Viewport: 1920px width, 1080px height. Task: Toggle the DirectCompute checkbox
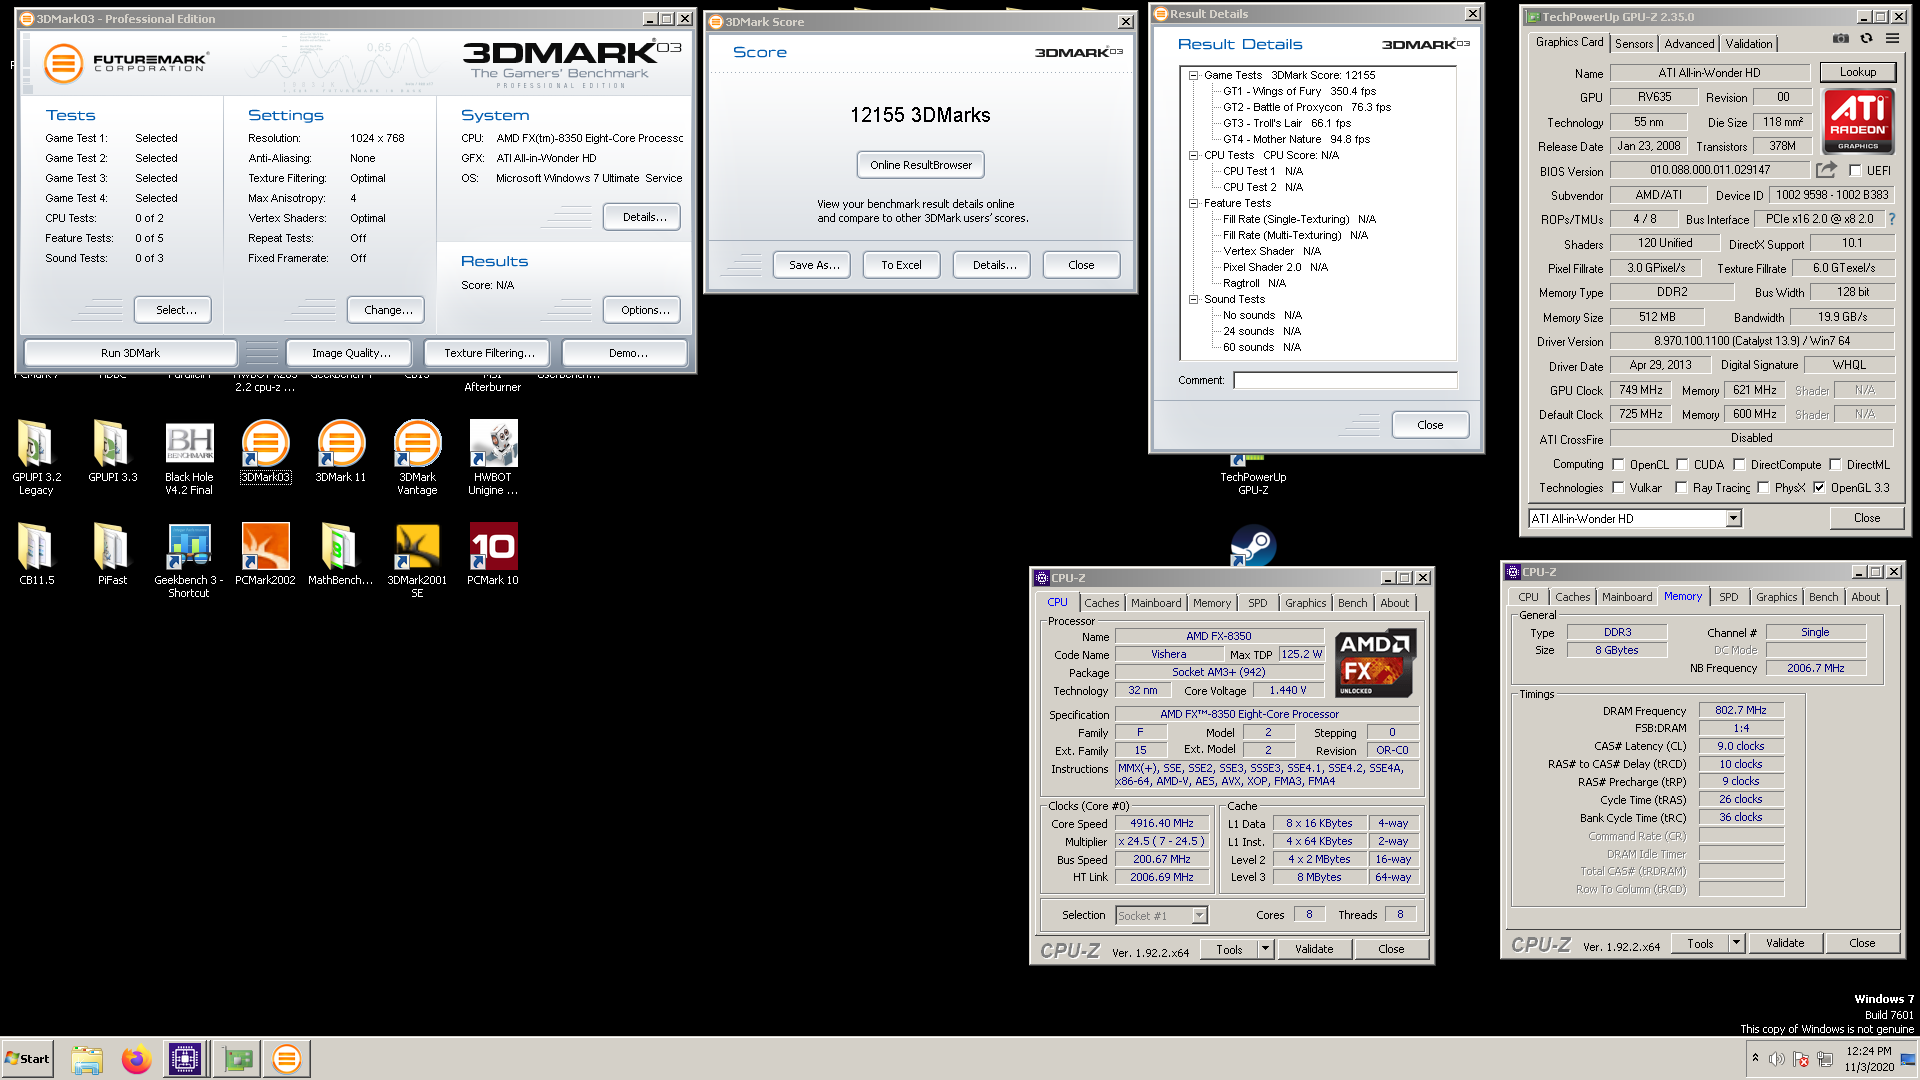pos(1740,465)
